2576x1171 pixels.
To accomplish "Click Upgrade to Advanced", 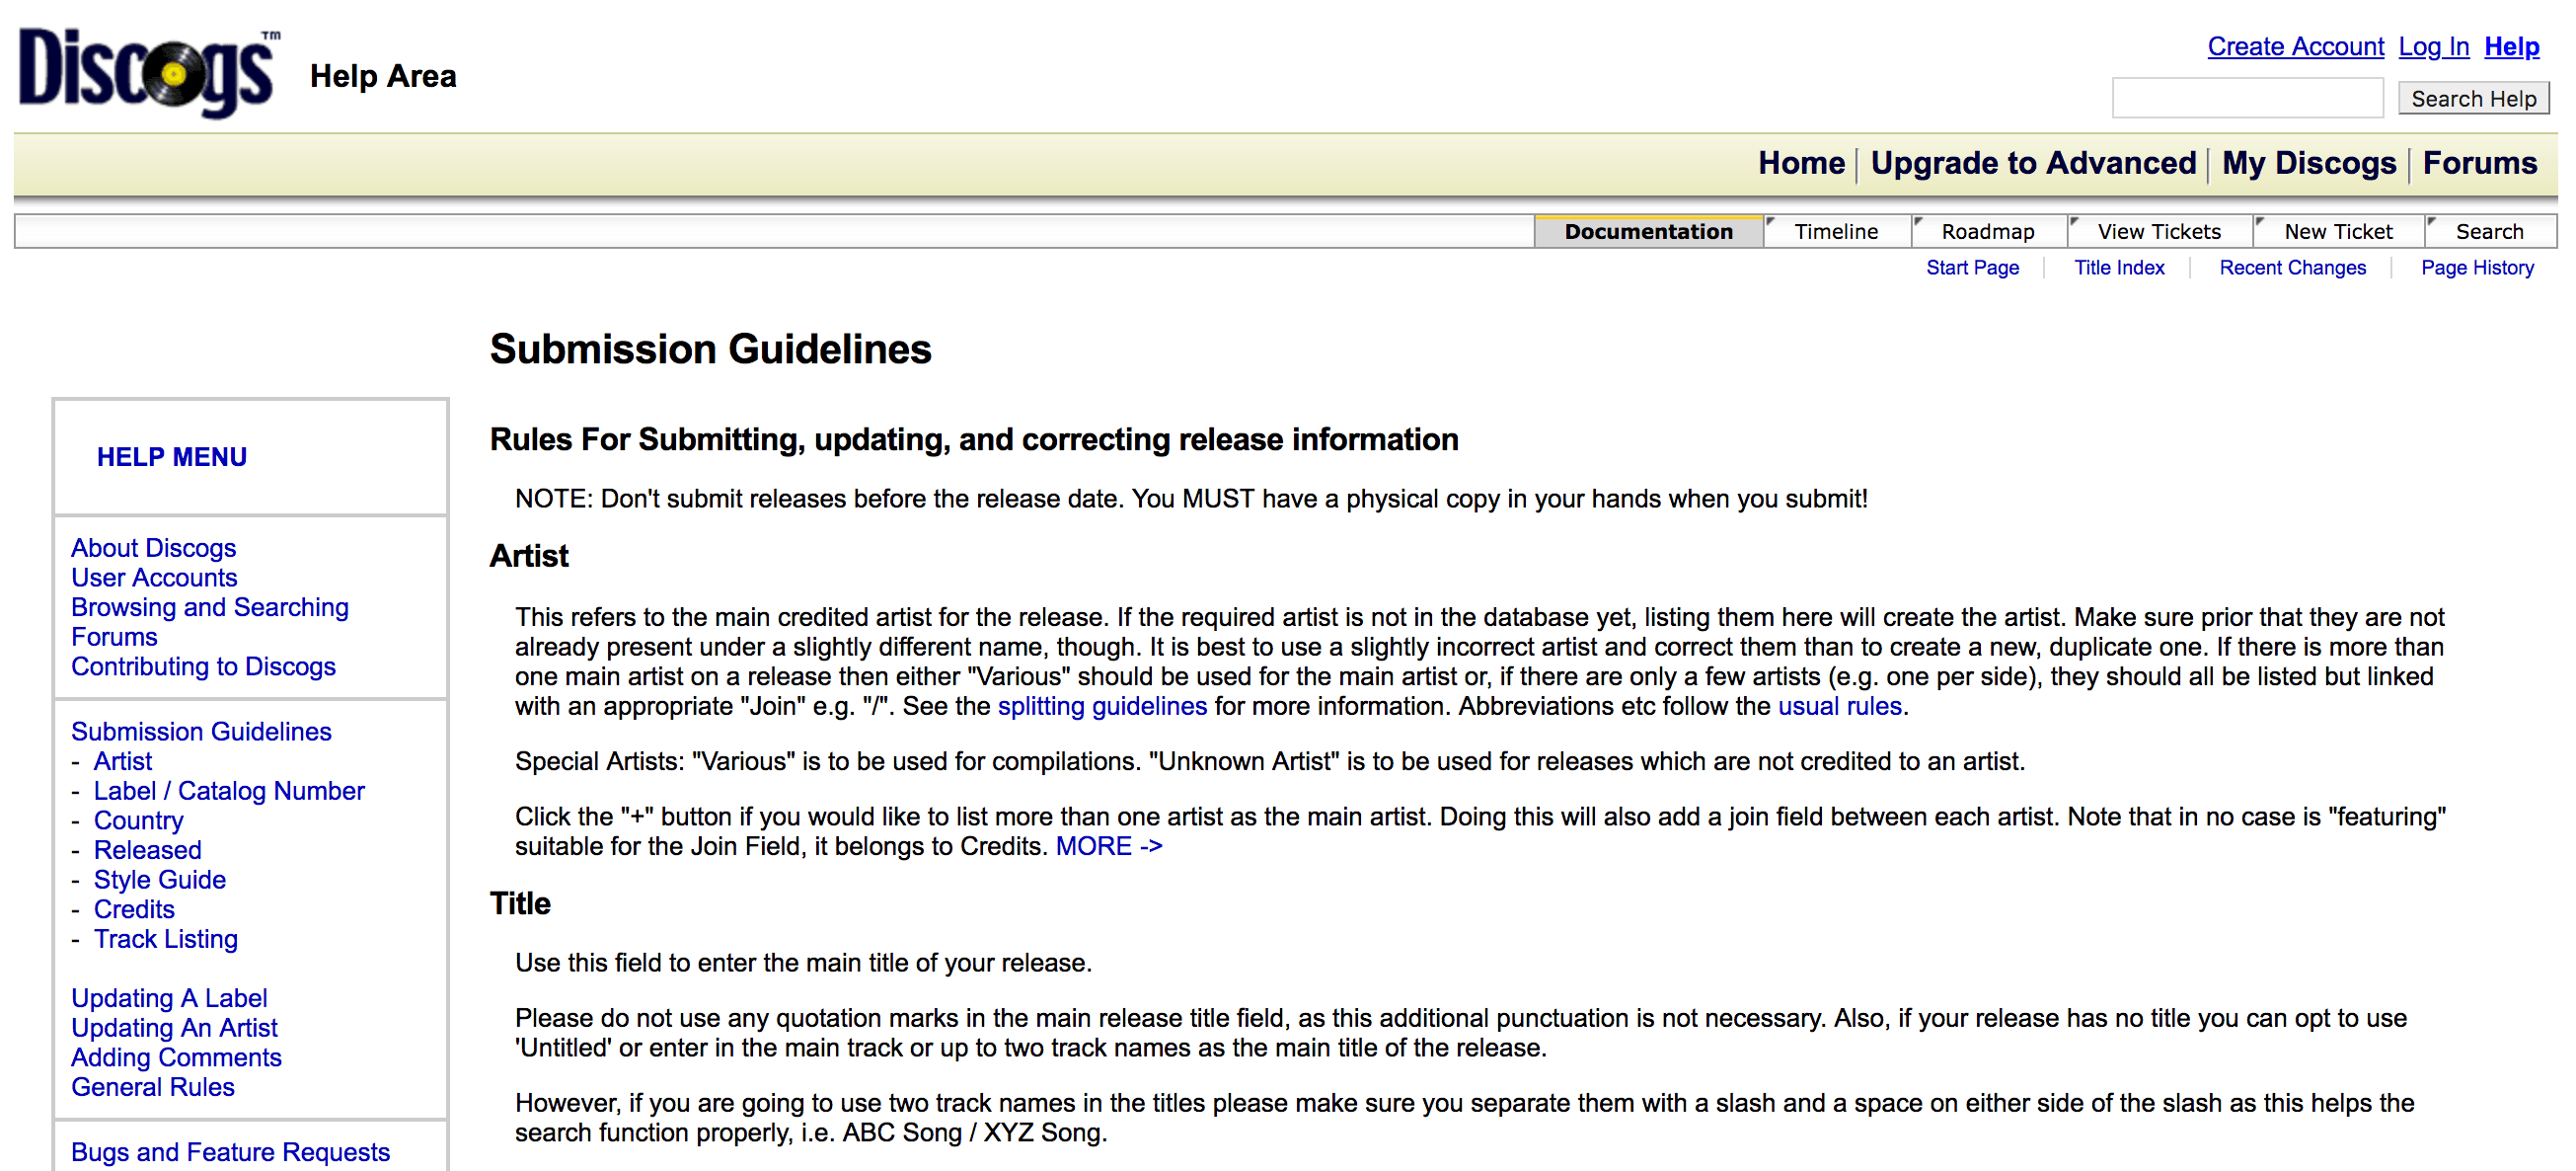I will click(x=2037, y=163).
